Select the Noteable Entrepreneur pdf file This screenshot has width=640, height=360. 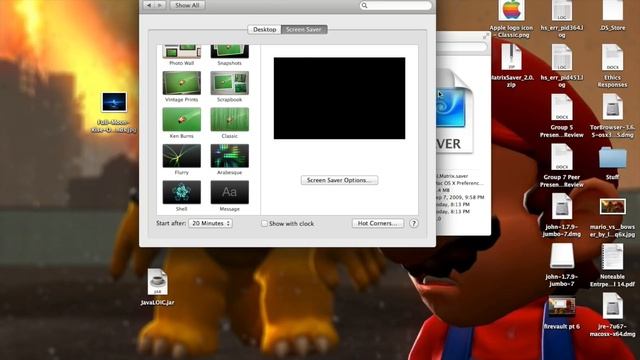612,257
